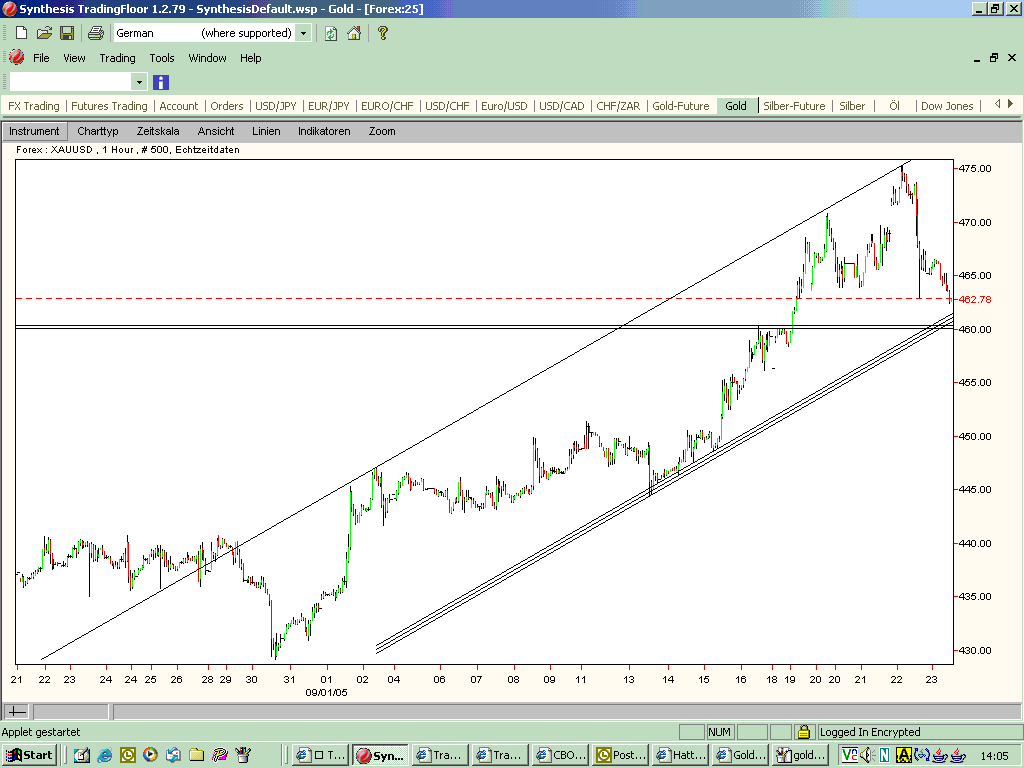This screenshot has height=768, width=1024.
Task: Open the empty combo box dropdown arrow
Action: [139, 82]
